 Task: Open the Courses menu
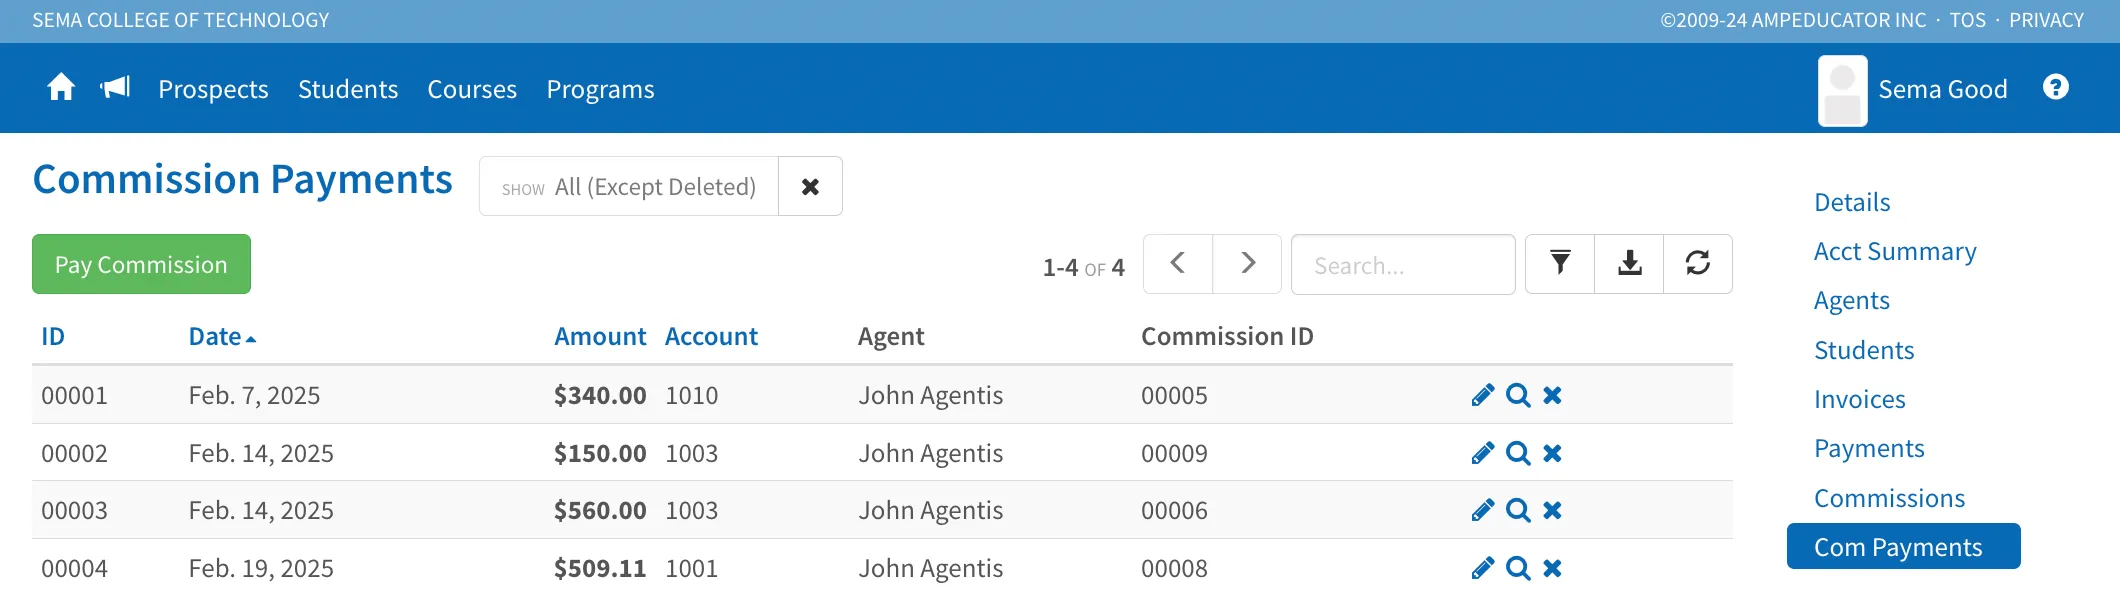(472, 89)
